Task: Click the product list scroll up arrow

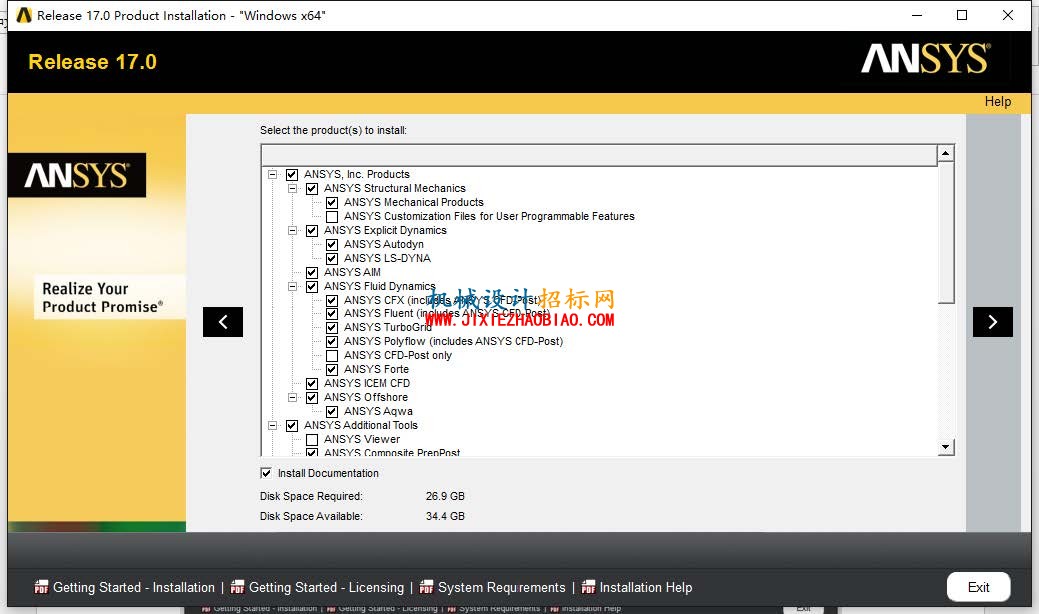Action: 946,154
